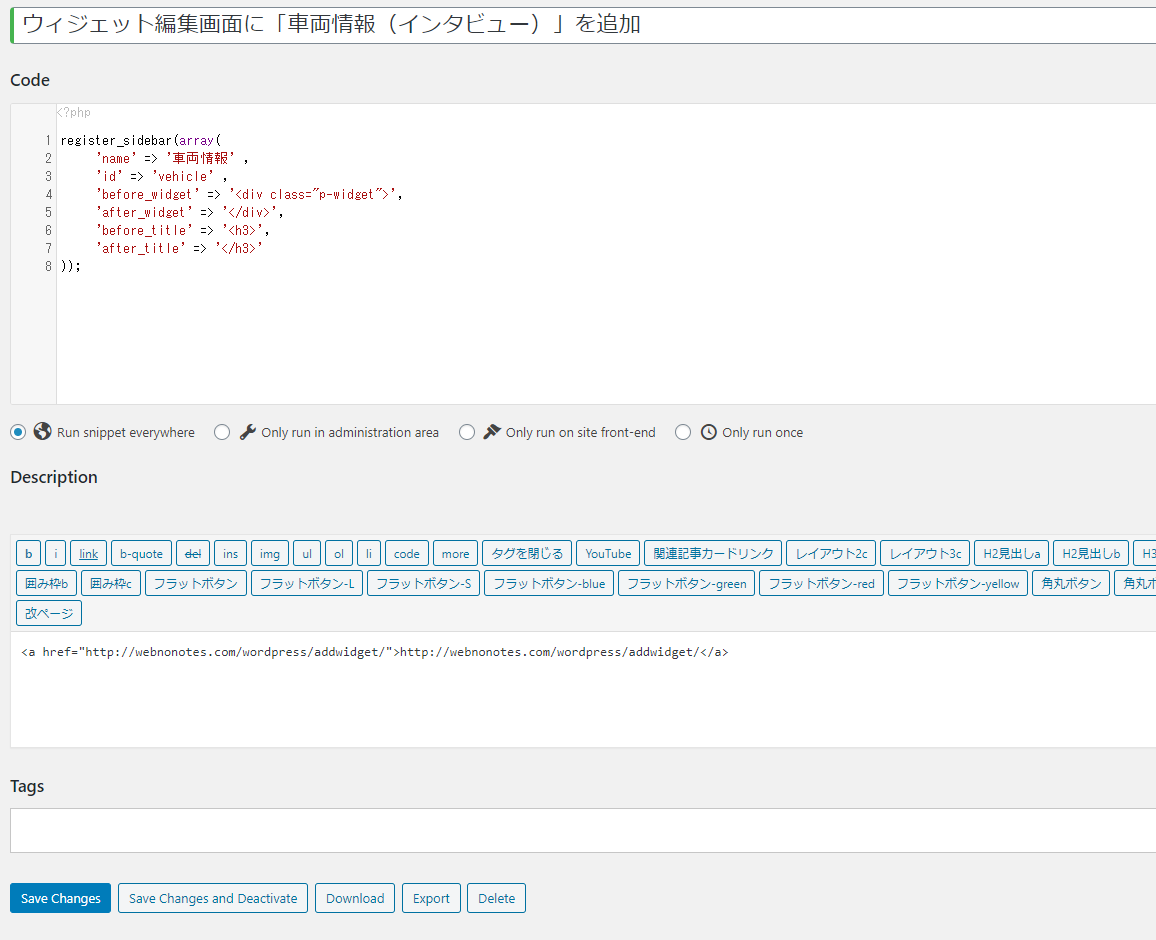Click Save Changes and Deactivate button
The height and width of the screenshot is (940, 1156).
213,898
